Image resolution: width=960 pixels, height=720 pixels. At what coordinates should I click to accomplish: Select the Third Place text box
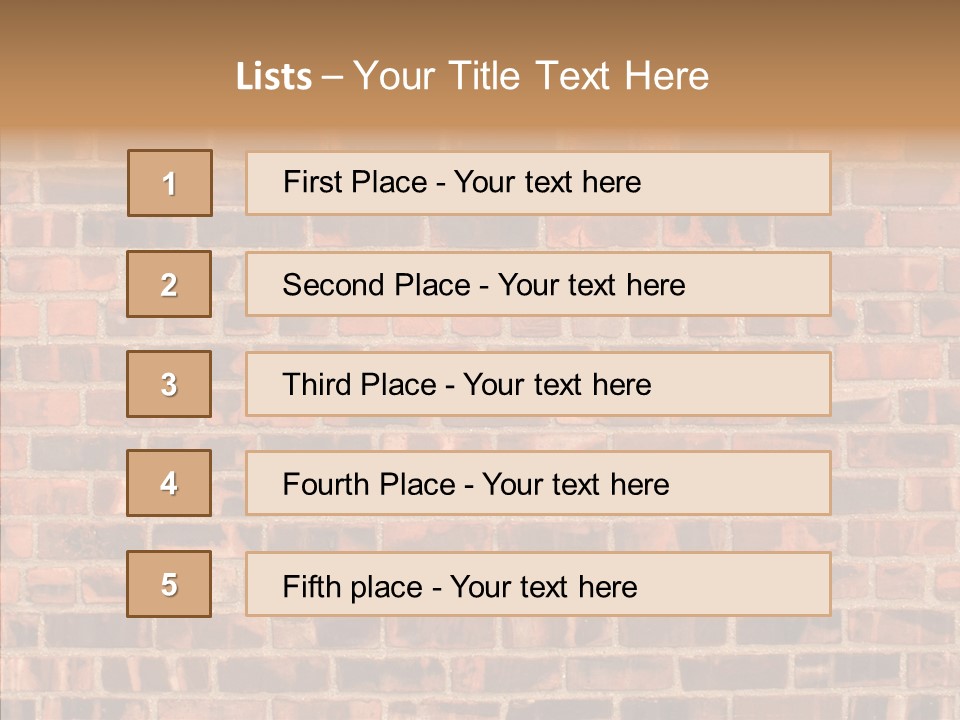[538, 384]
